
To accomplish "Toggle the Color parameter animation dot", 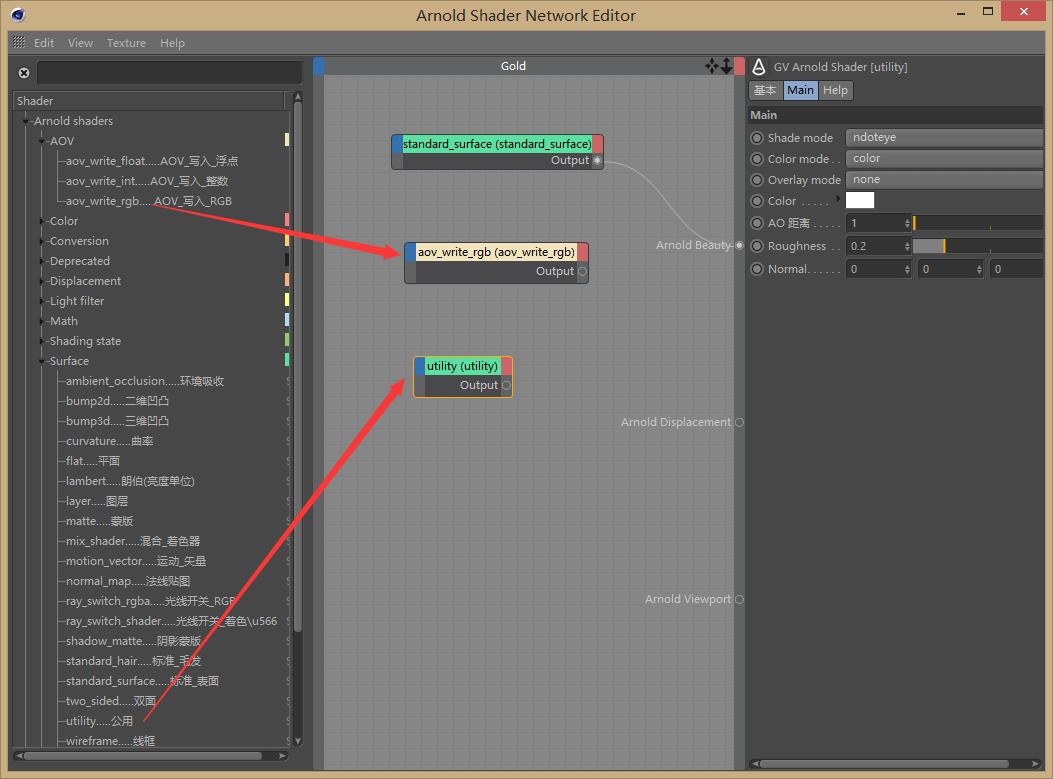I will click(757, 201).
